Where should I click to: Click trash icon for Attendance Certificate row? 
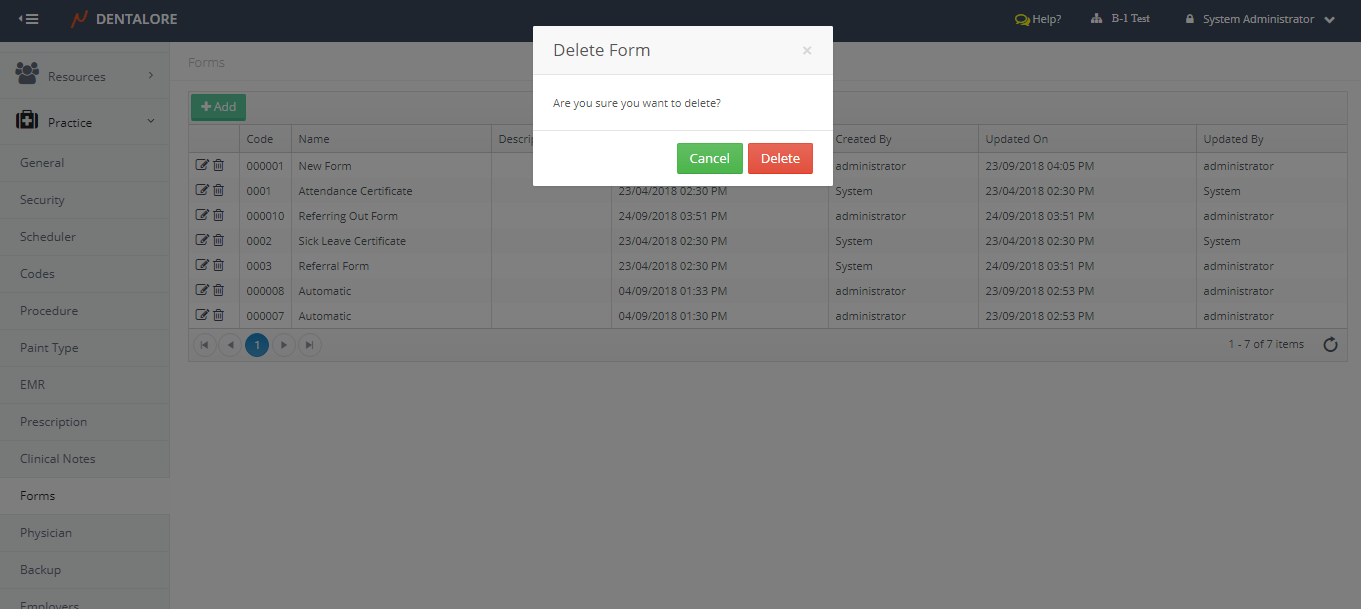tap(218, 190)
